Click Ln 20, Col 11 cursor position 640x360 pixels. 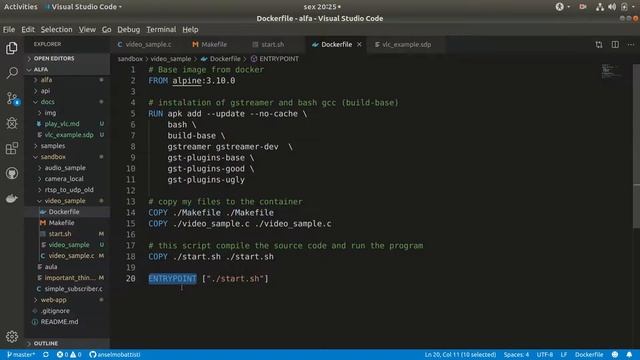[460, 355]
